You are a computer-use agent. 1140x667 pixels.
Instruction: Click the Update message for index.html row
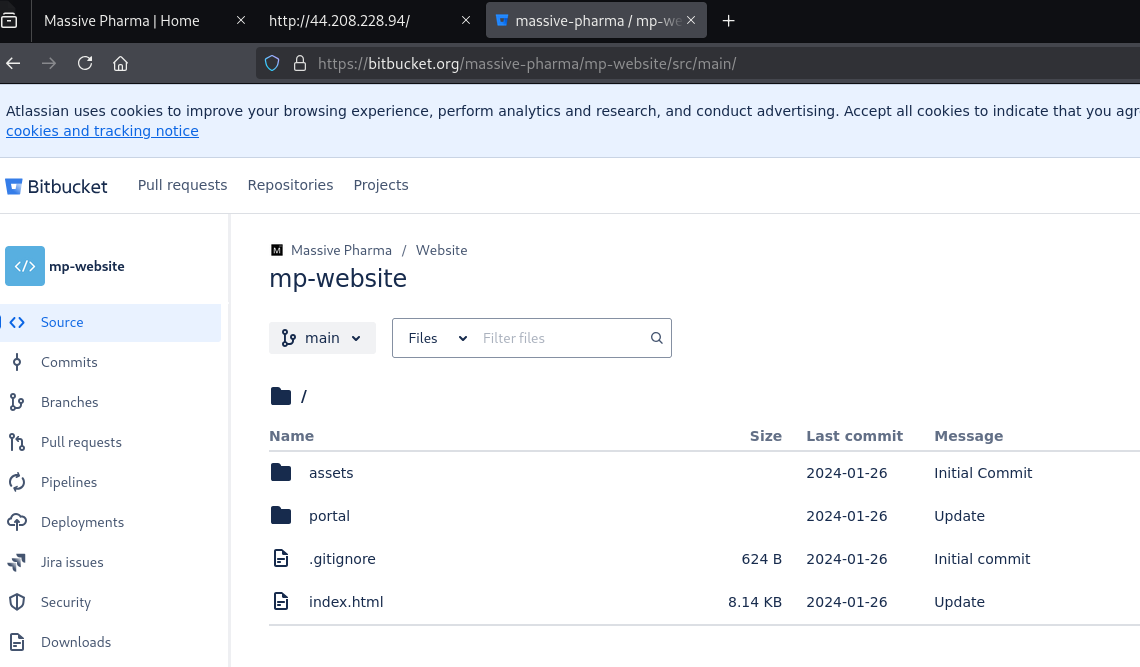point(960,602)
